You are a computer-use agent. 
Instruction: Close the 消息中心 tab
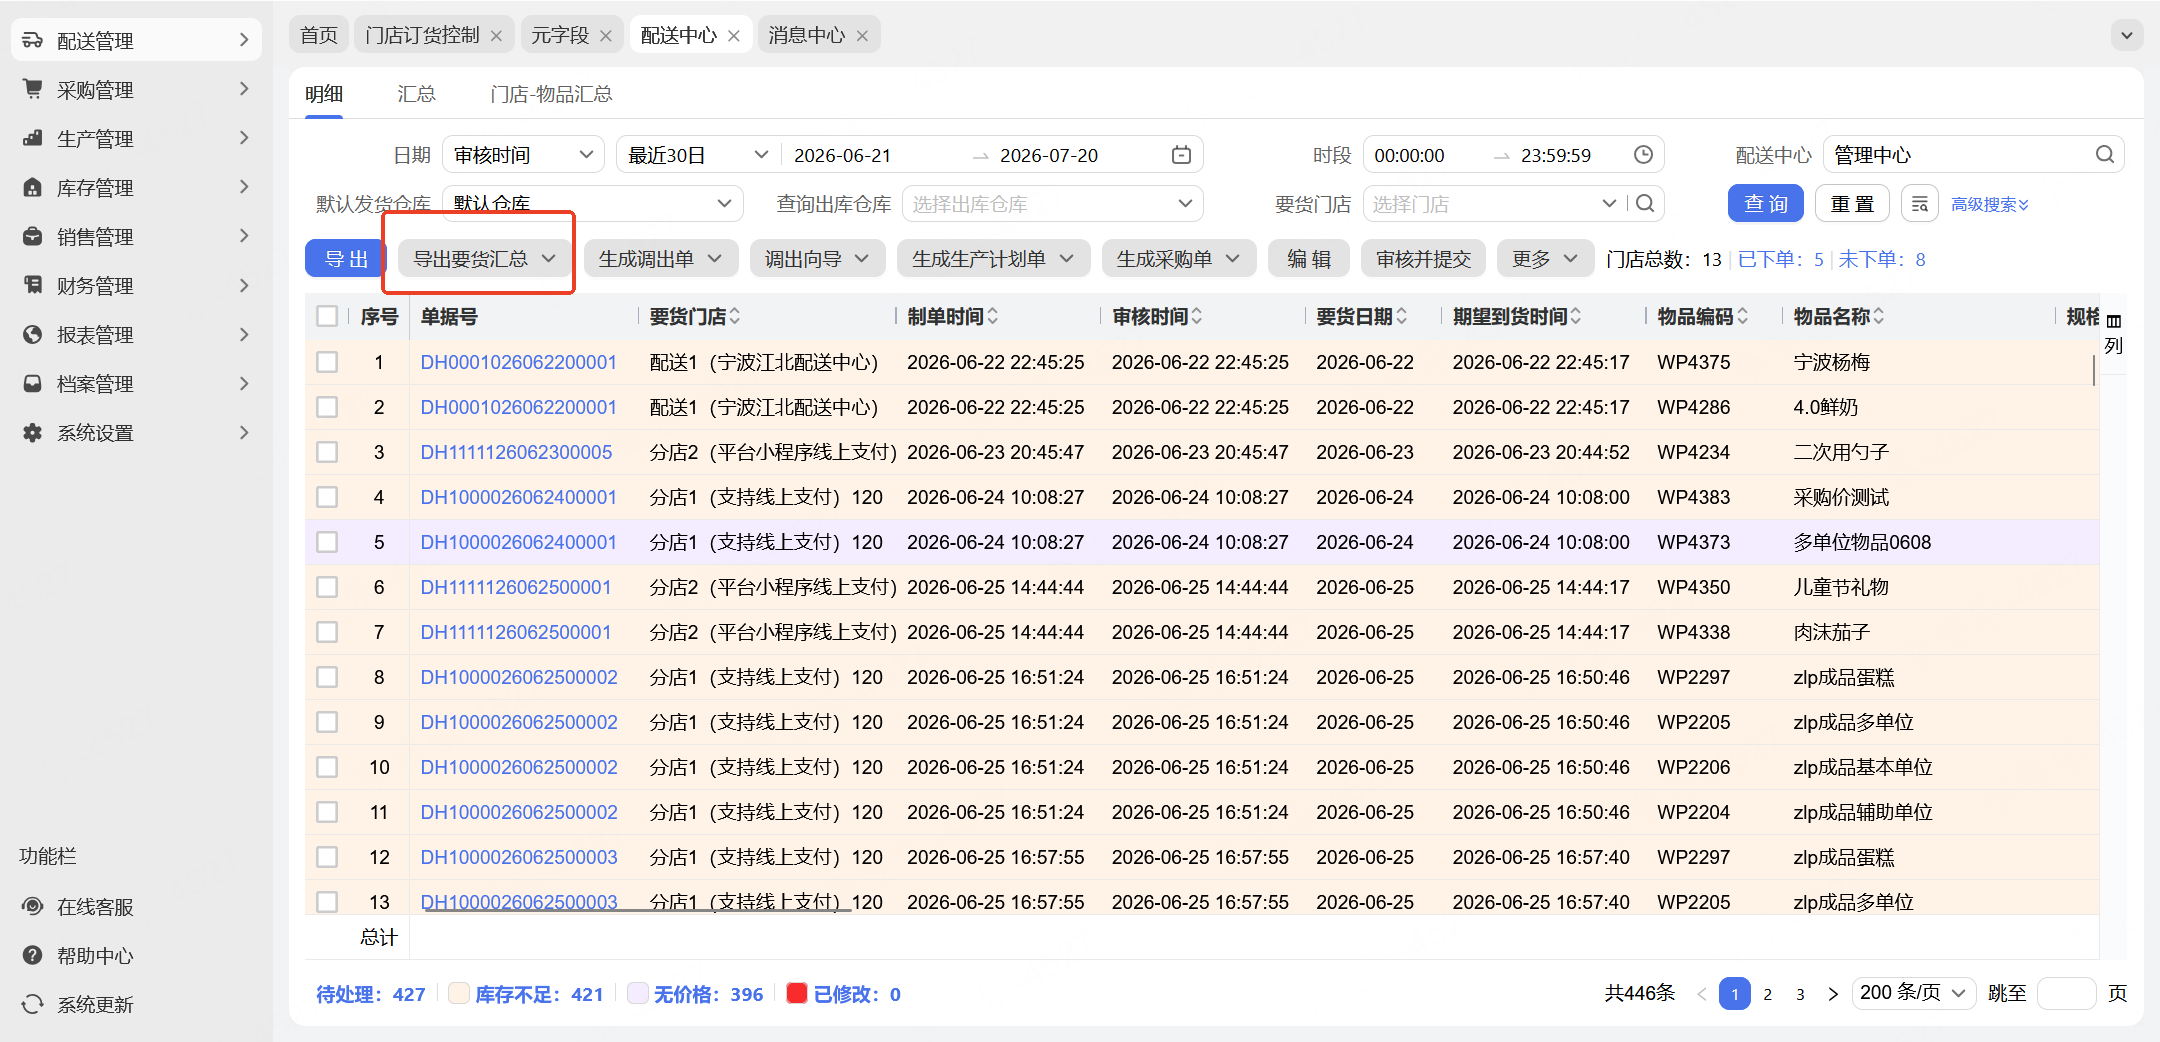pyautogui.click(x=862, y=36)
